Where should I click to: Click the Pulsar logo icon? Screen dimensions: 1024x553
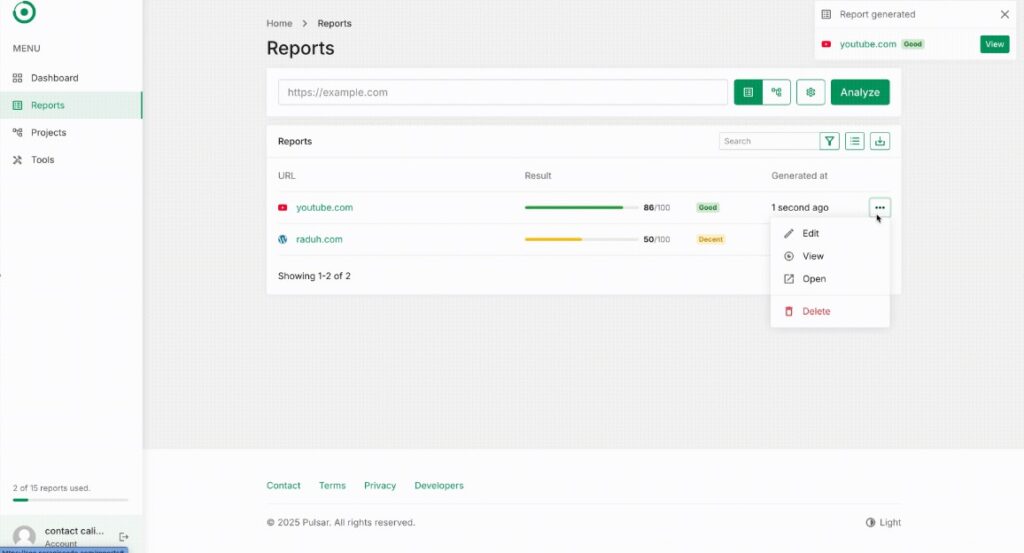click(24, 12)
